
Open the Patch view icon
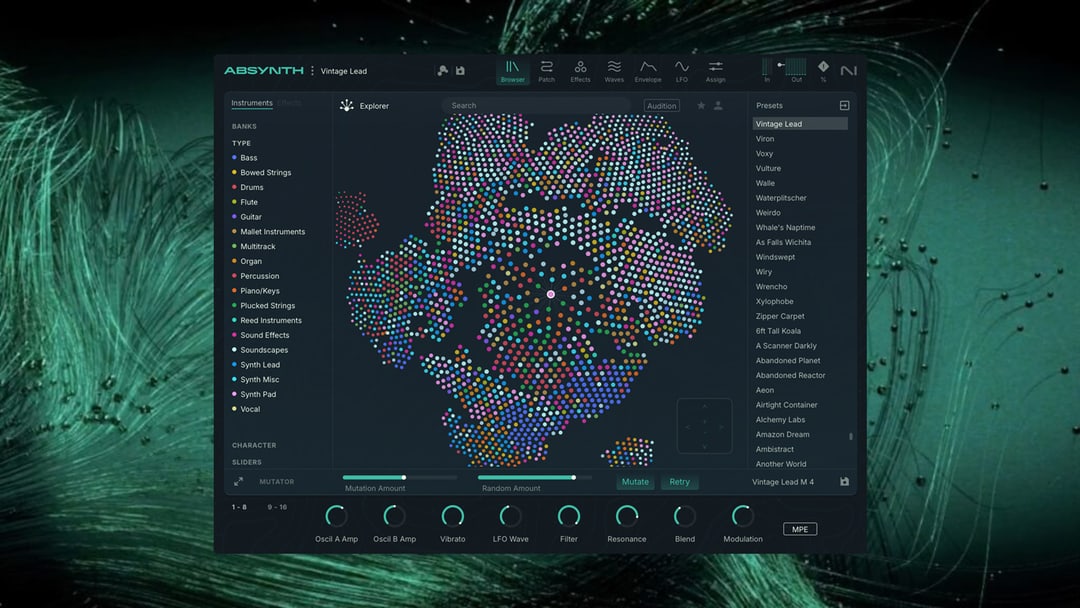546,70
